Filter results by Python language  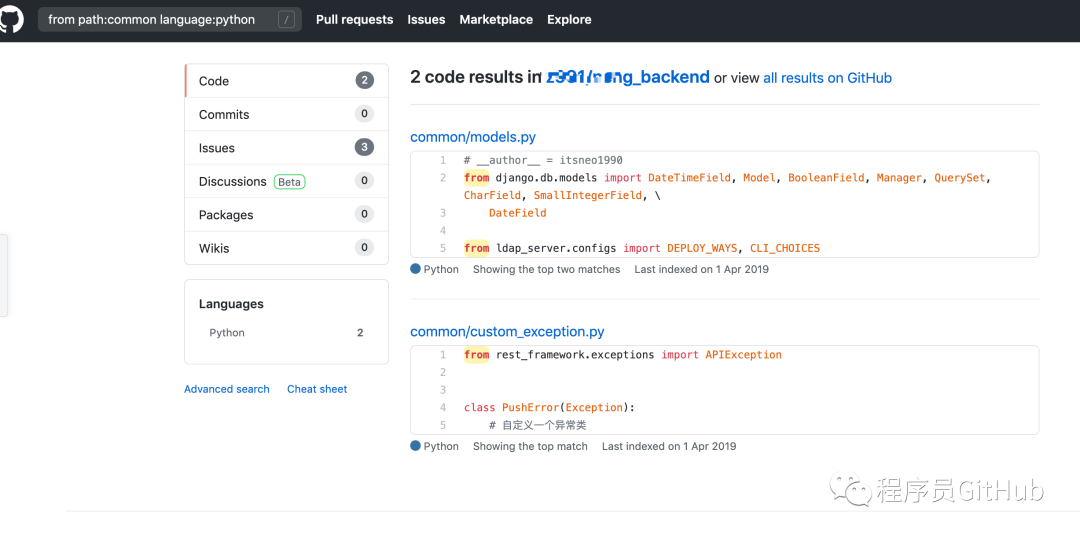pyautogui.click(x=227, y=333)
